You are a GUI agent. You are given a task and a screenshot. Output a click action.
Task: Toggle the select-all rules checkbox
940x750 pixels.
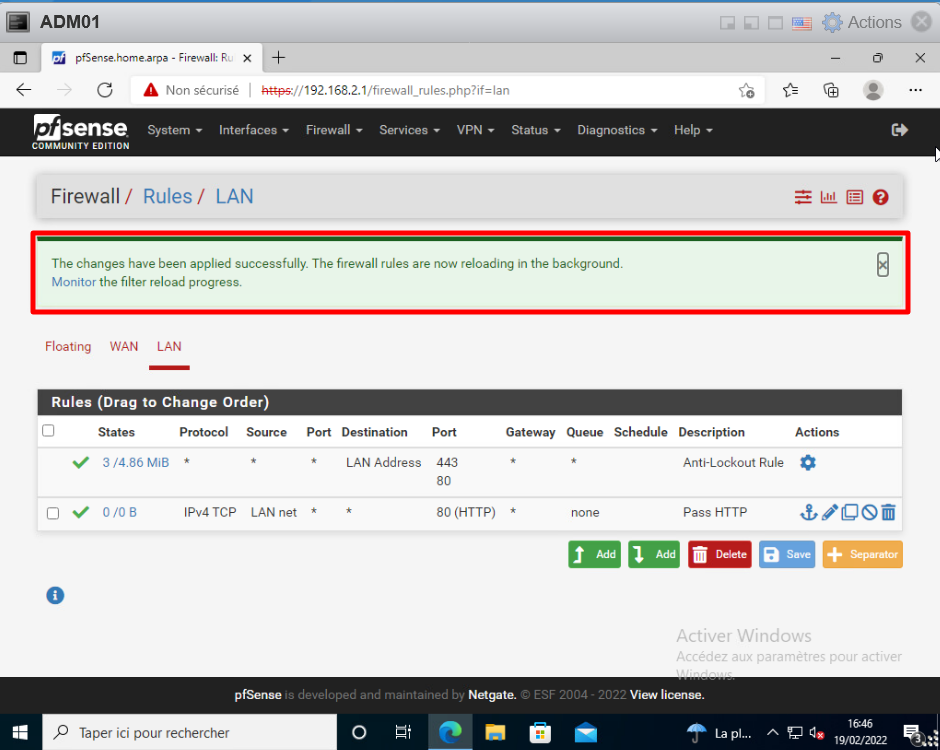coord(48,431)
